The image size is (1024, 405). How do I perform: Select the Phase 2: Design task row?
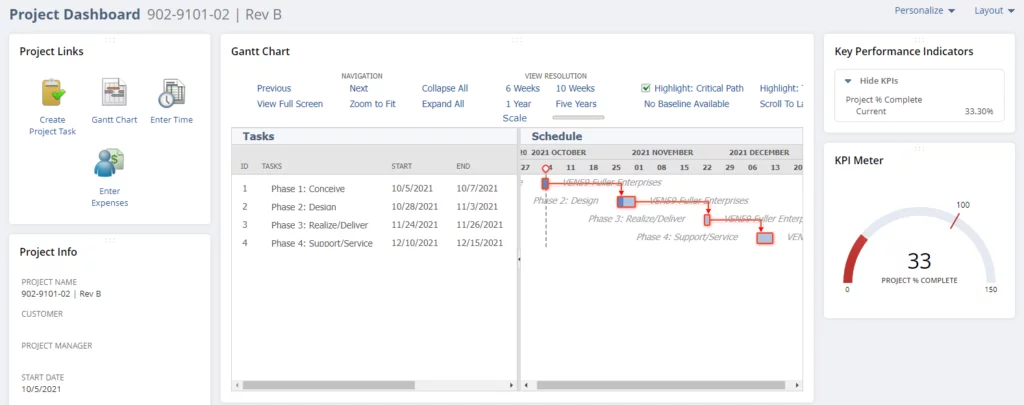[x=374, y=207]
